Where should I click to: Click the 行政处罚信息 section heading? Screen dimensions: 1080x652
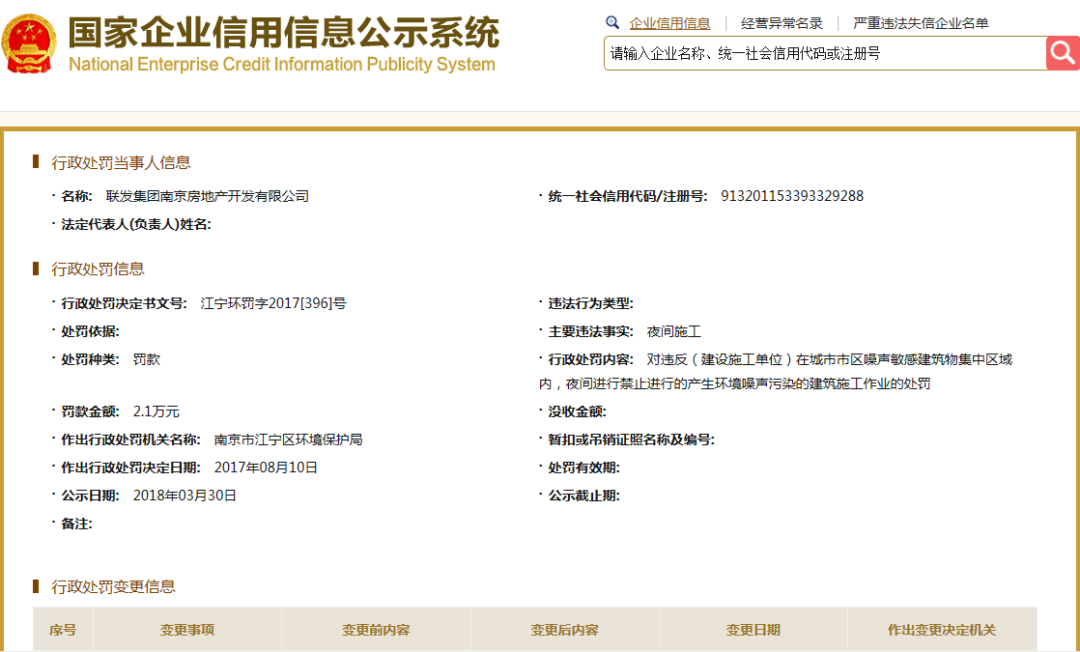tap(98, 269)
